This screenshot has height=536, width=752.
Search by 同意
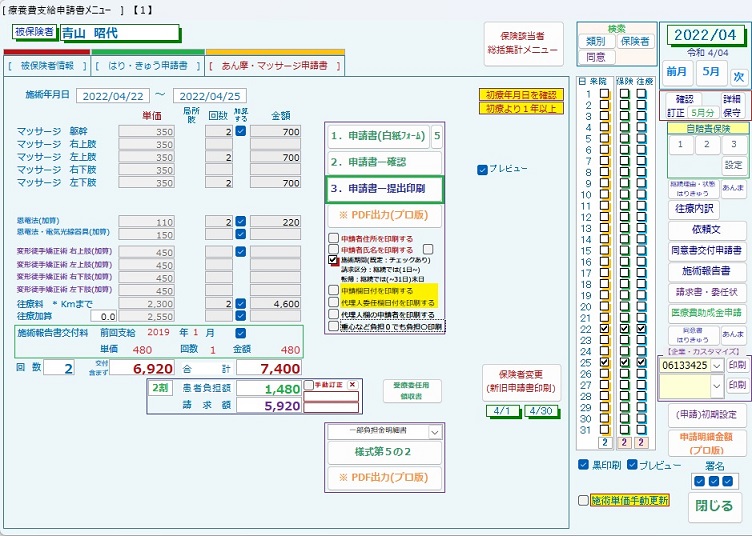[x=595, y=57]
